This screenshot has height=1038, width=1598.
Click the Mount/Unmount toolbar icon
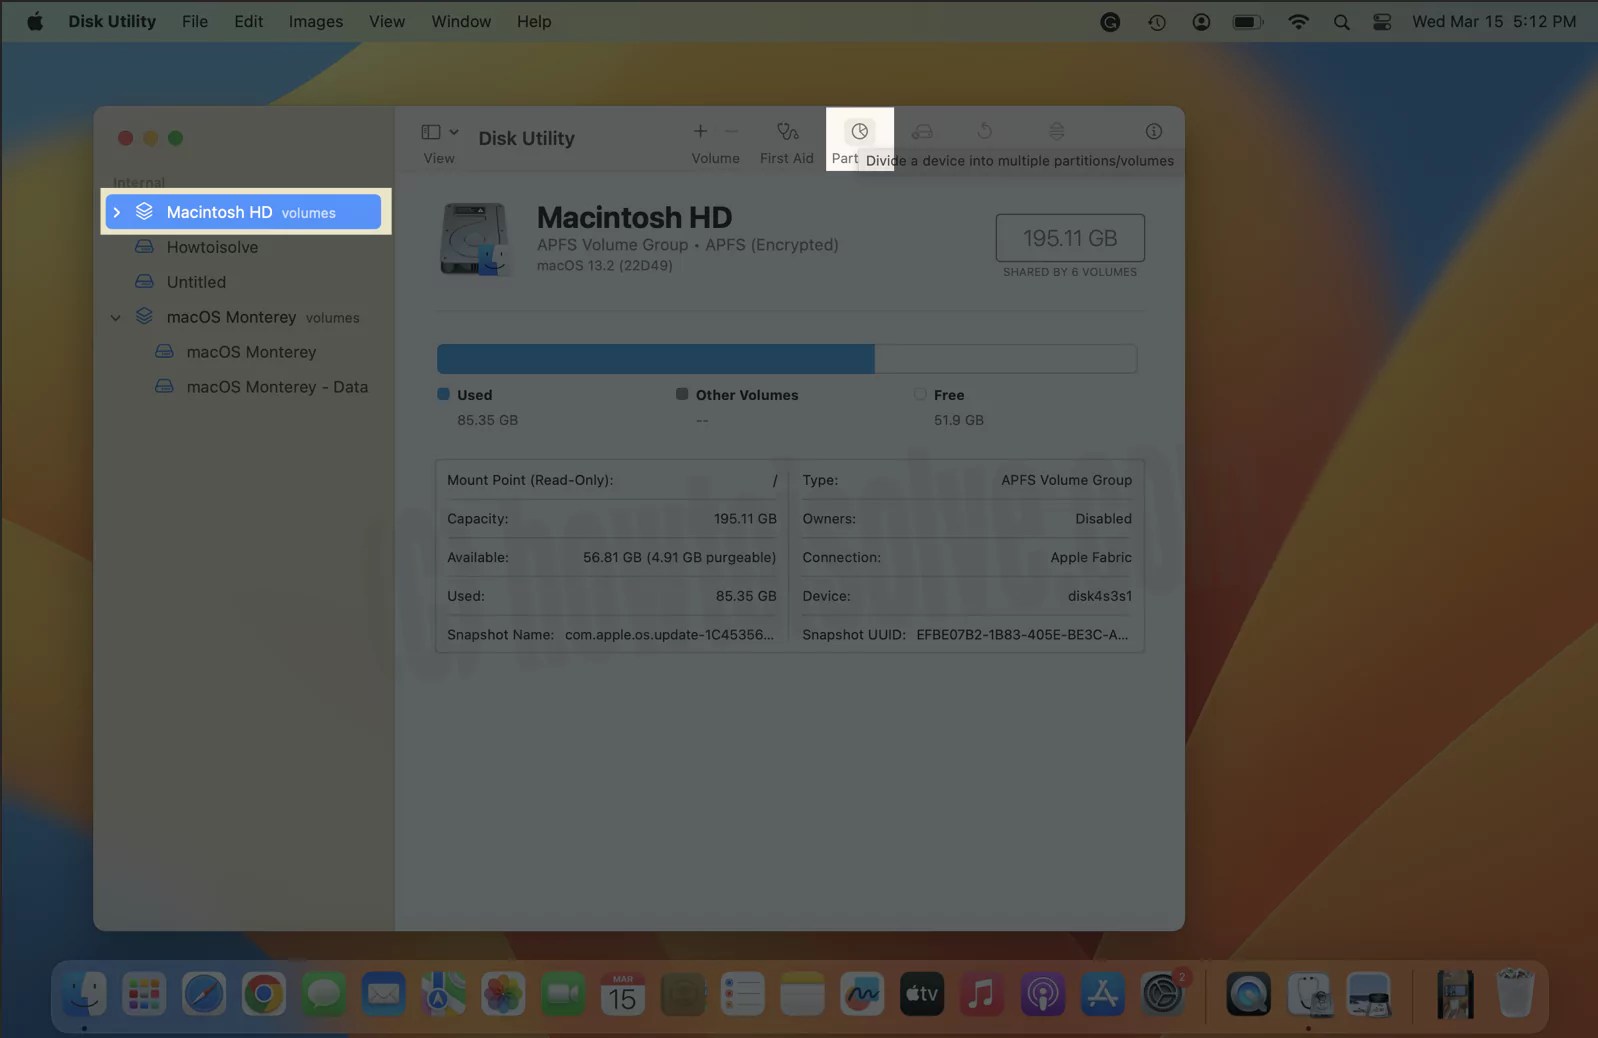click(1056, 131)
